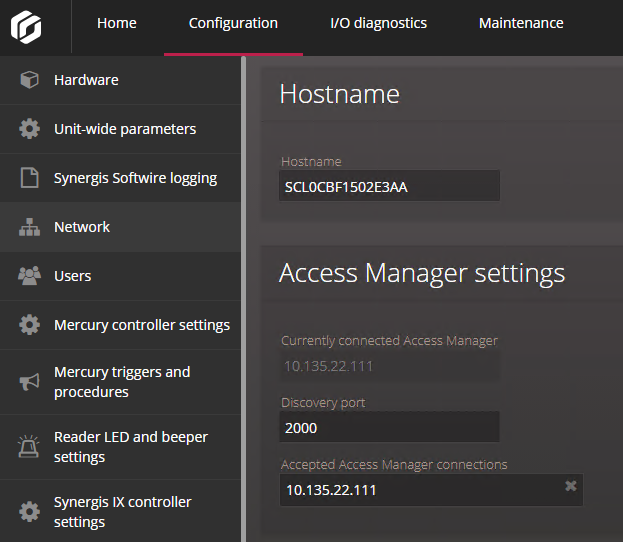Click the Users group icon

pyautogui.click(x=29, y=276)
